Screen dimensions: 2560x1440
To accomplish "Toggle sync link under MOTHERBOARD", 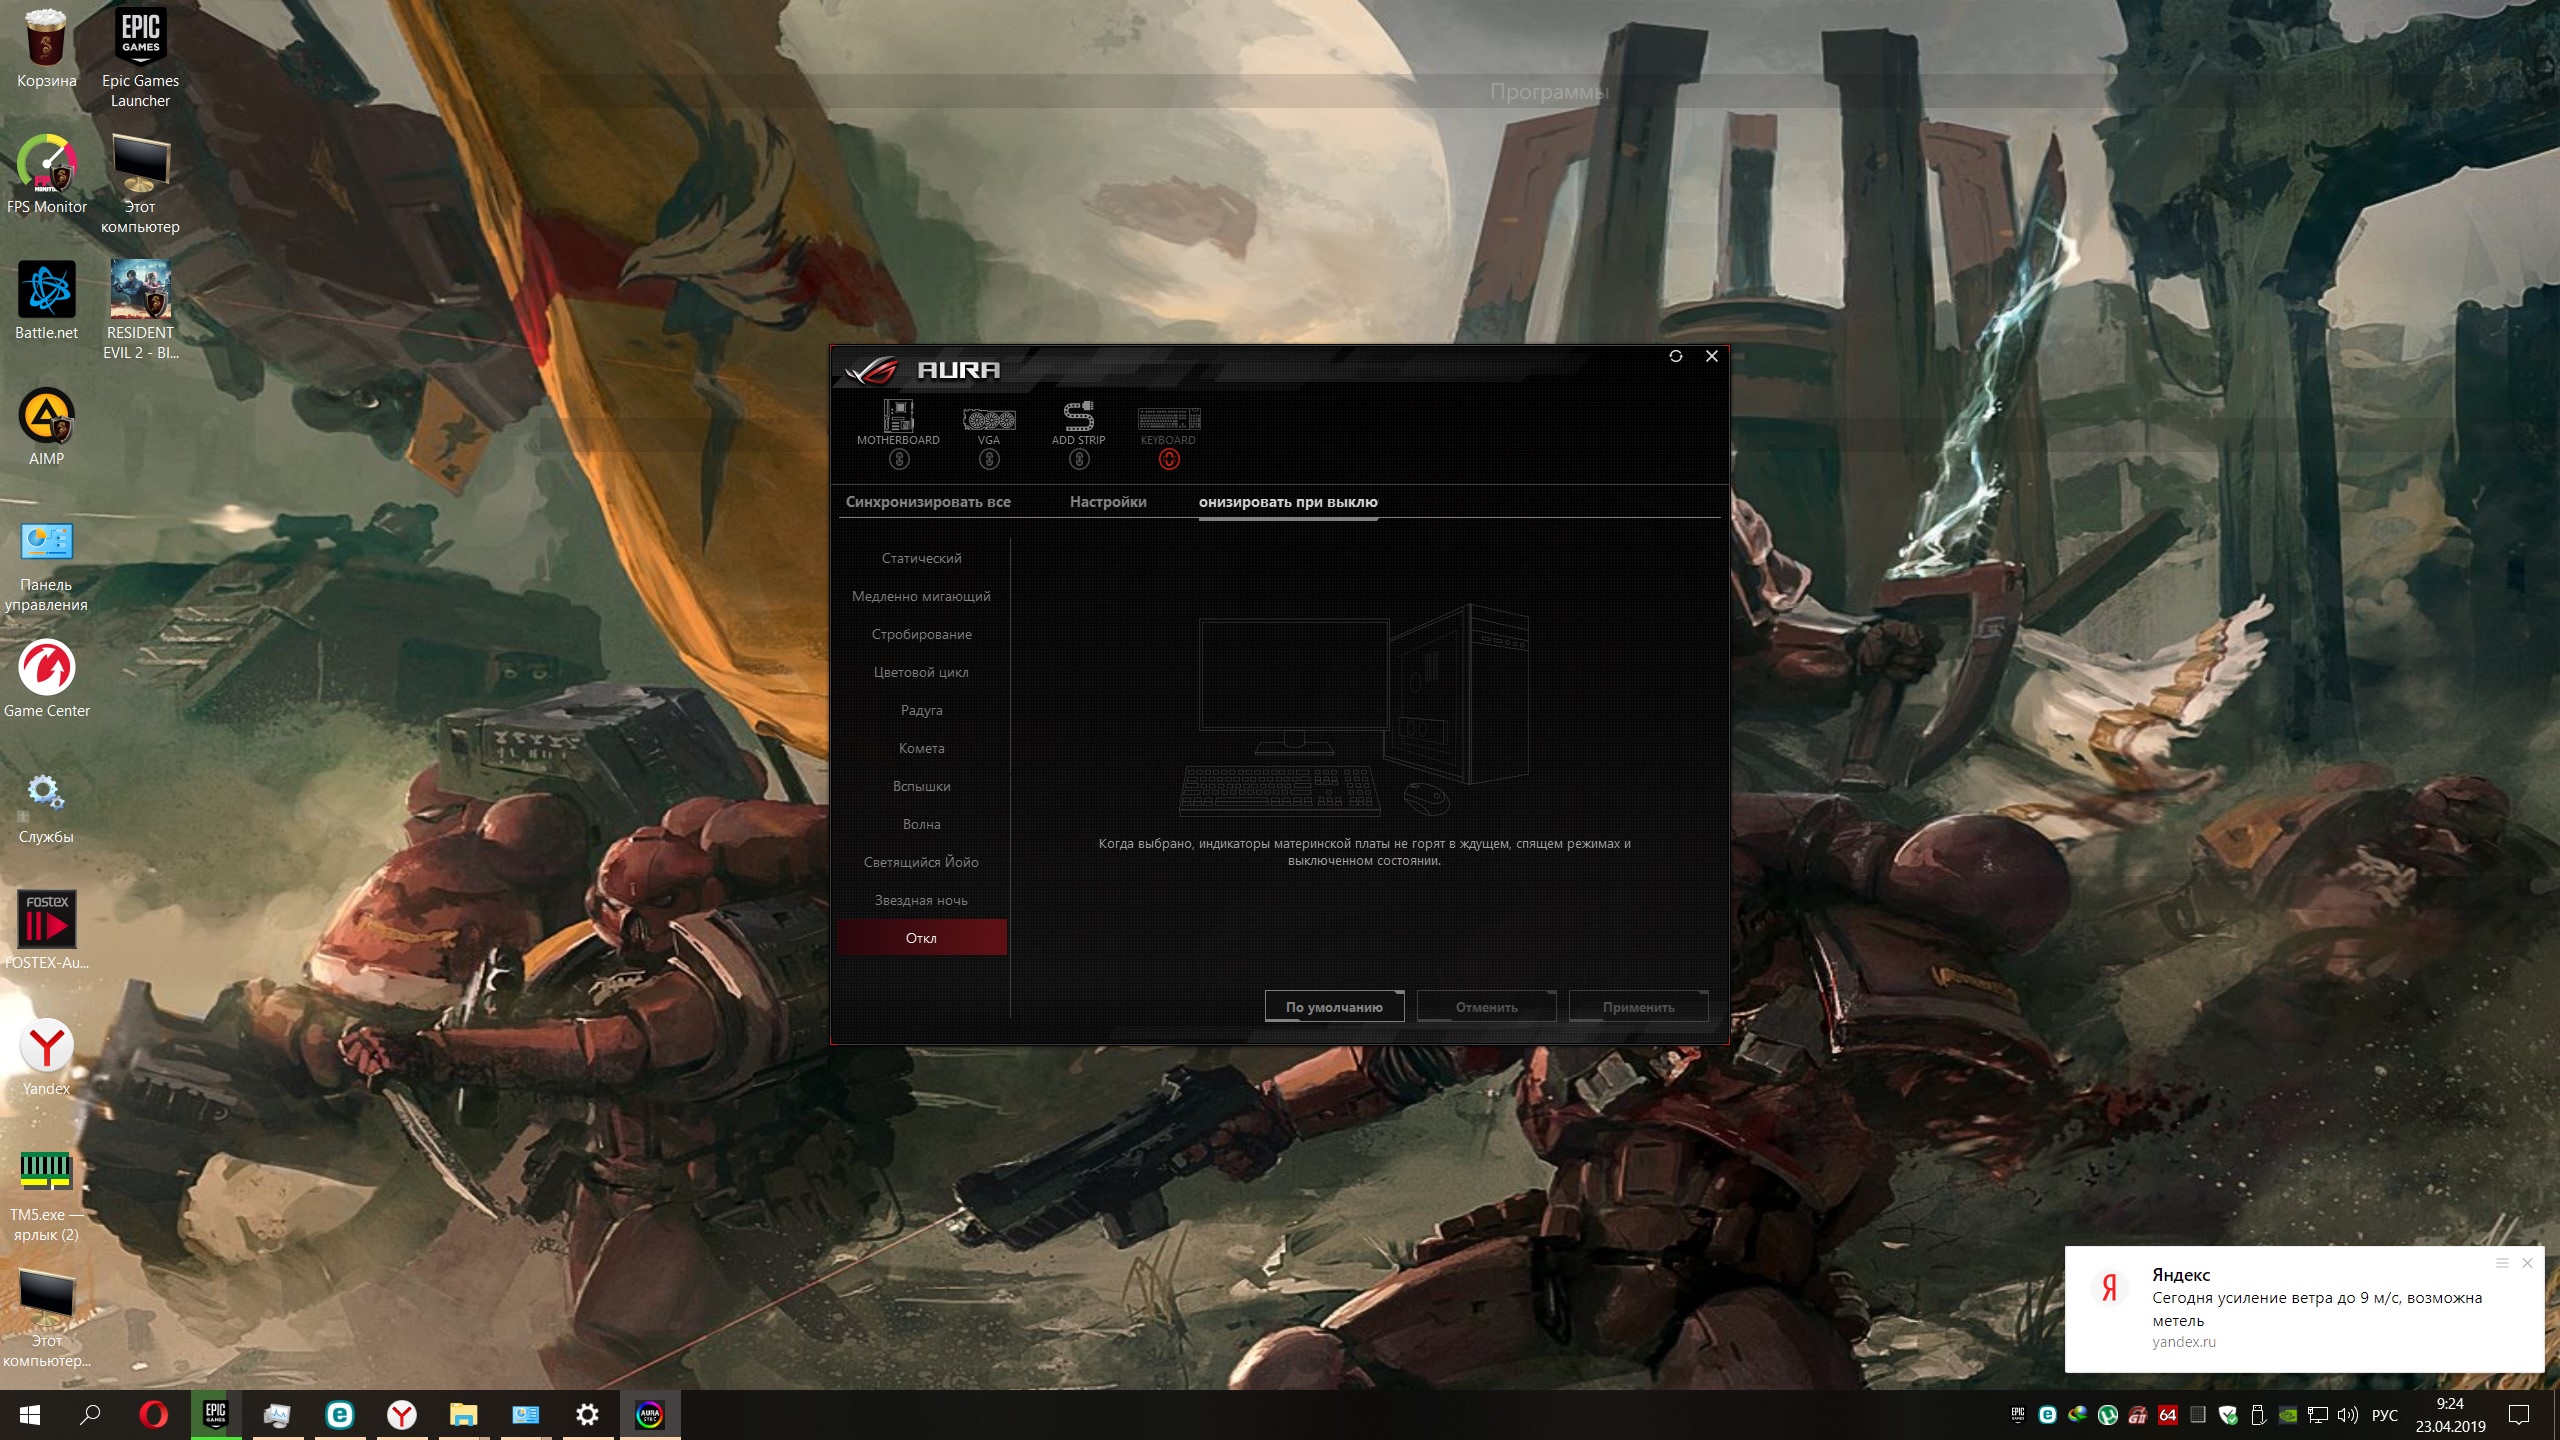I will pyautogui.click(x=899, y=459).
